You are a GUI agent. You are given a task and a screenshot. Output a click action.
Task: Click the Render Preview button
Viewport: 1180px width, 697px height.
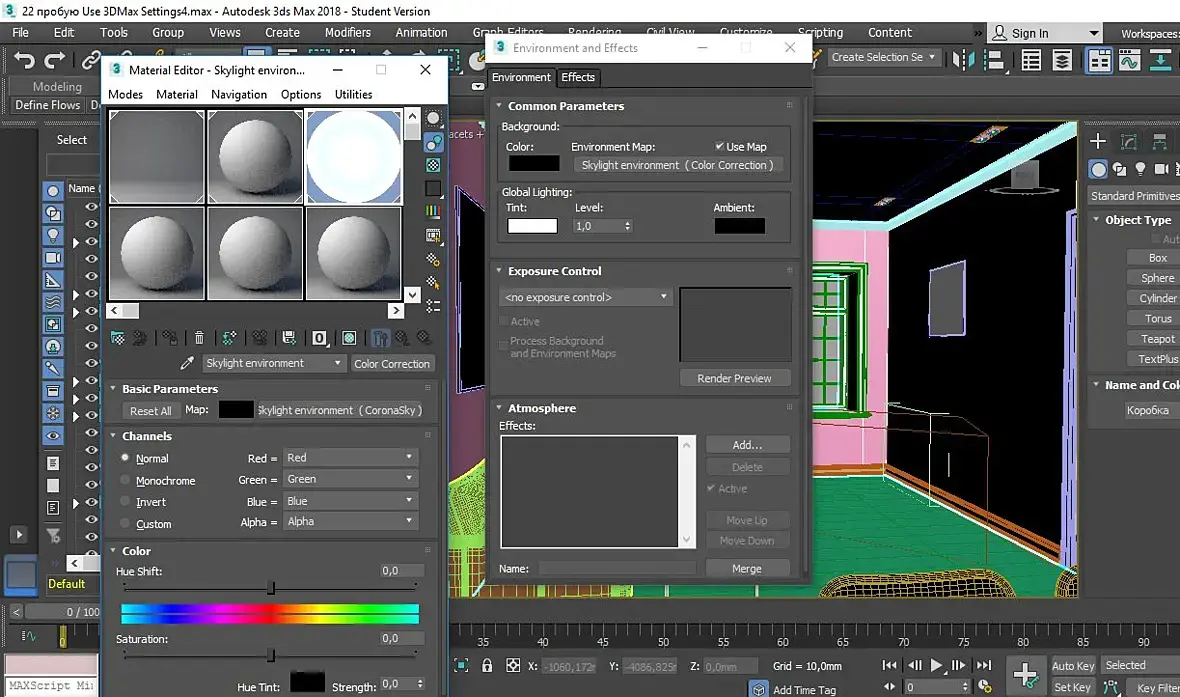tap(734, 378)
